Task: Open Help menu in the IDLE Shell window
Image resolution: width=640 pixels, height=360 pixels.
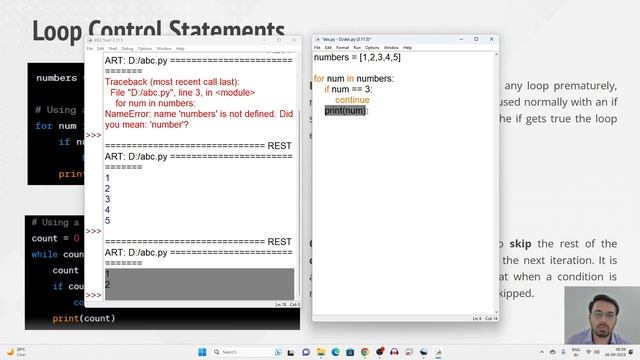Action: (180, 49)
